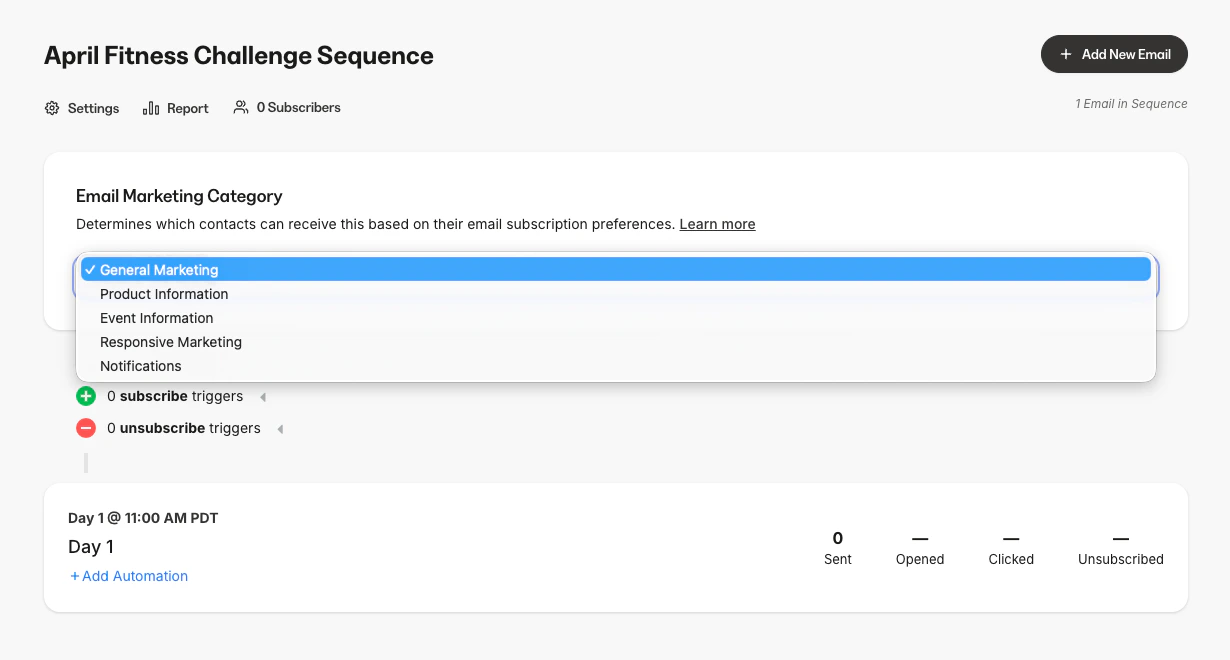Open the 0 Subscribers view
1230x660 pixels.
click(x=297, y=106)
